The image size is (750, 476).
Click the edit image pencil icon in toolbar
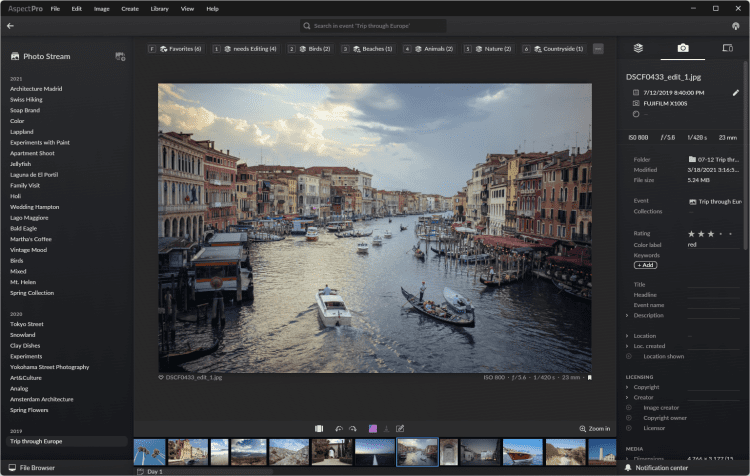click(400, 428)
